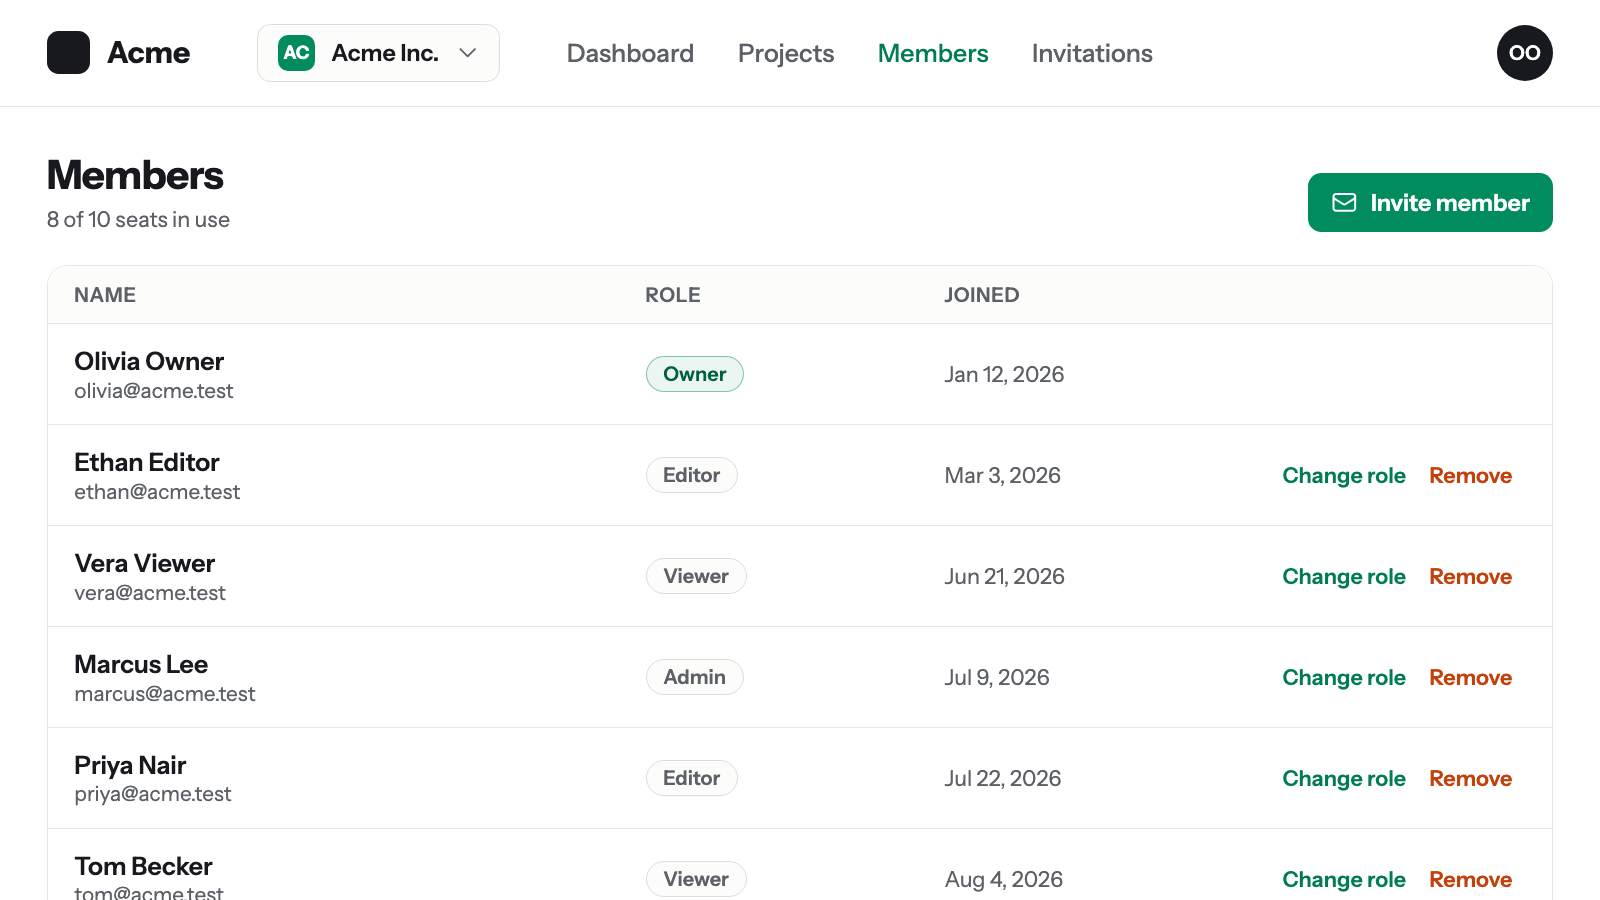Click Marcus Lee's Admin role badge
Image resolution: width=1600 pixels, height=900 pixels.
point(694,677)
